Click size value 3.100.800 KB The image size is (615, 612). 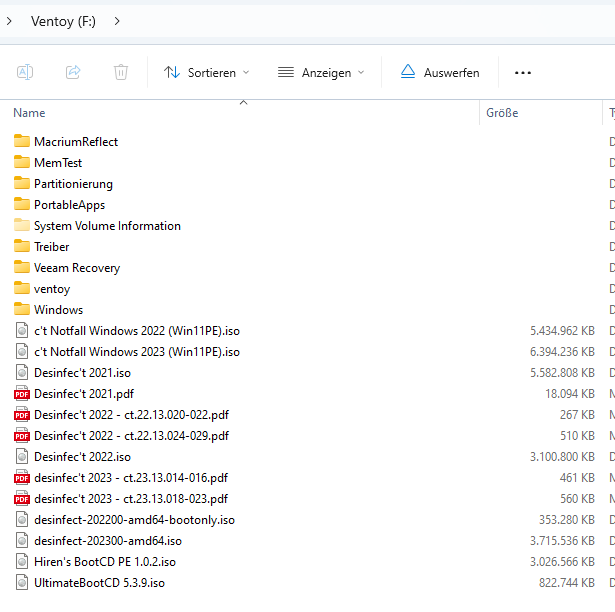562,457
